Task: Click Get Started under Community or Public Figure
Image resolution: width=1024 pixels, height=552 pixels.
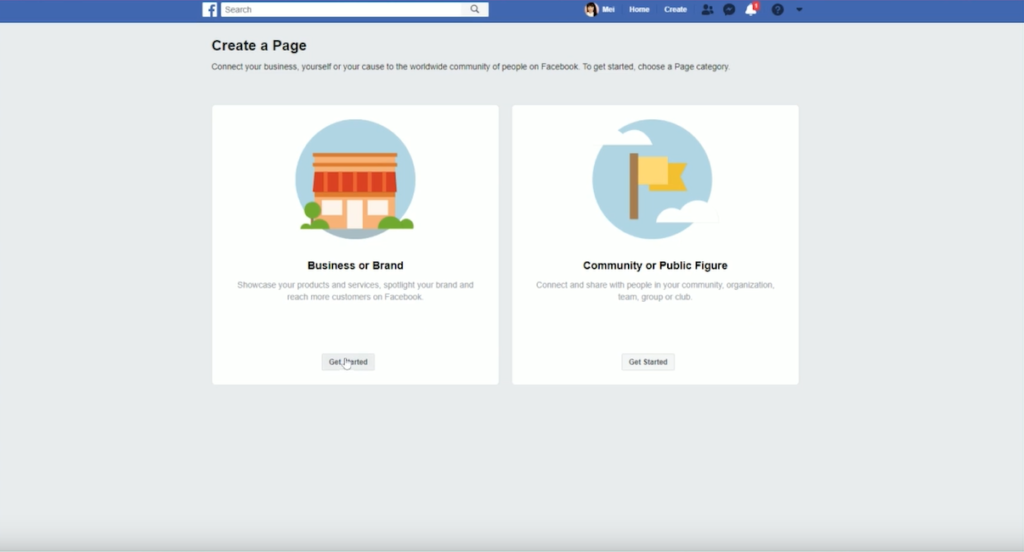Action: [648, 362]
